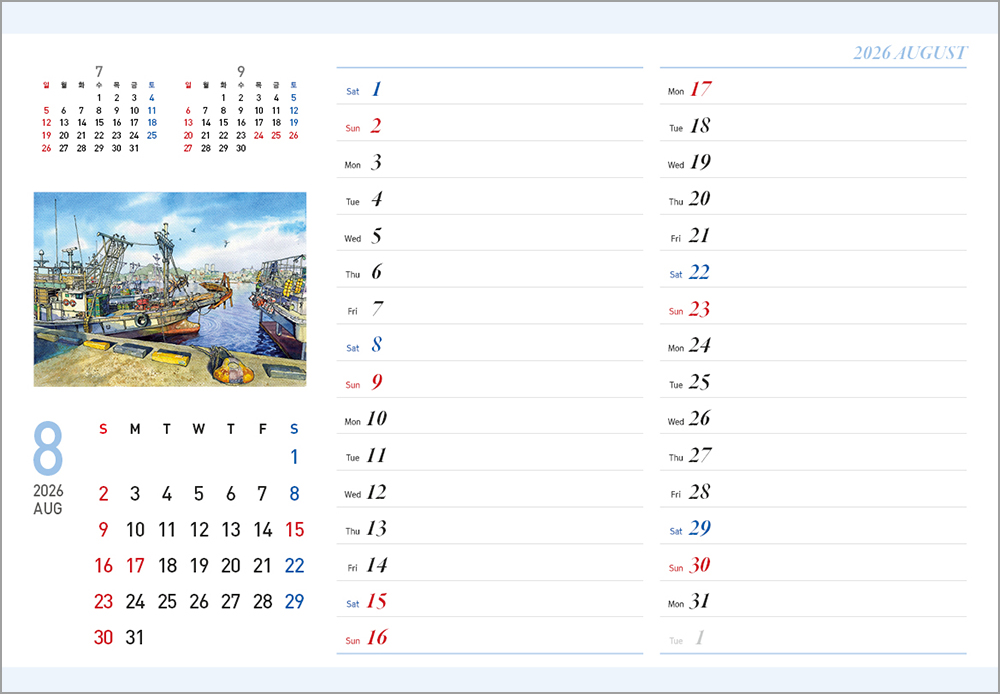Pick date 20 in the large August grid
Screen dimensions: 1000x694
tap(230, 565)
